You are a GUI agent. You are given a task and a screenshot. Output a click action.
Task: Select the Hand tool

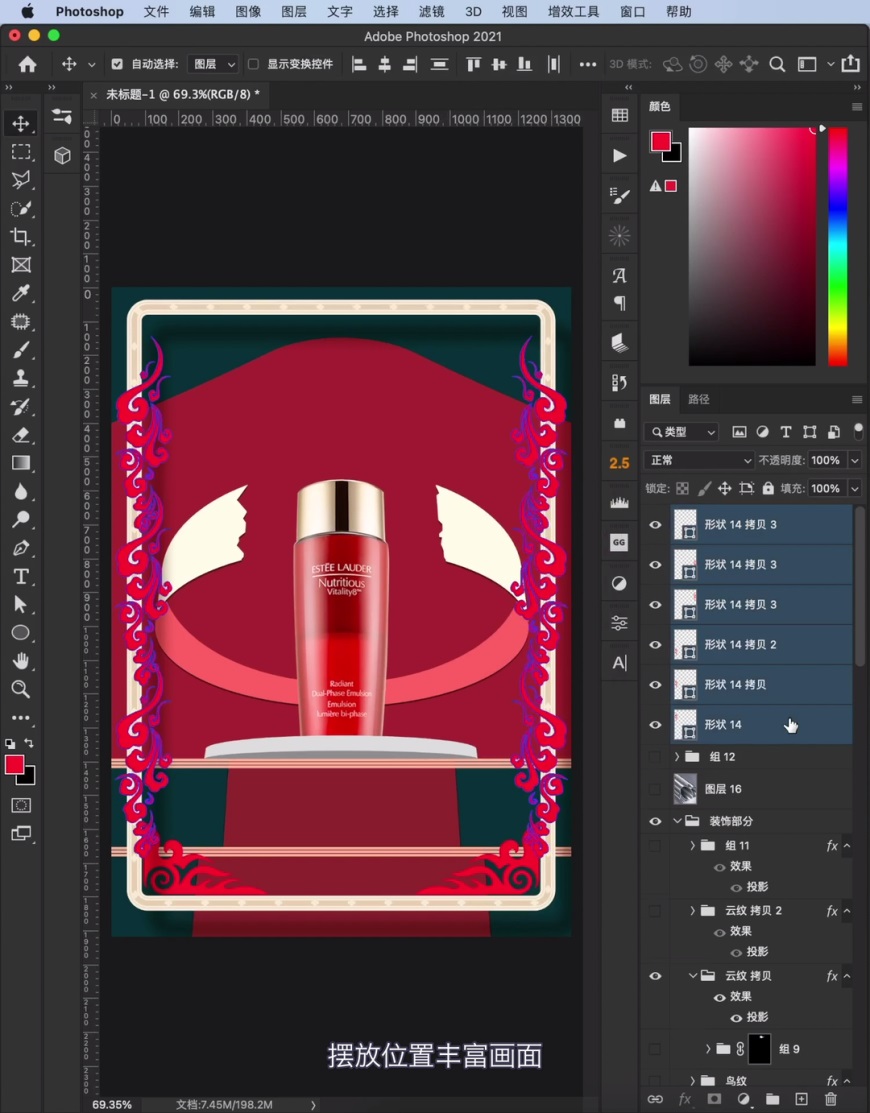pos(21,661)
